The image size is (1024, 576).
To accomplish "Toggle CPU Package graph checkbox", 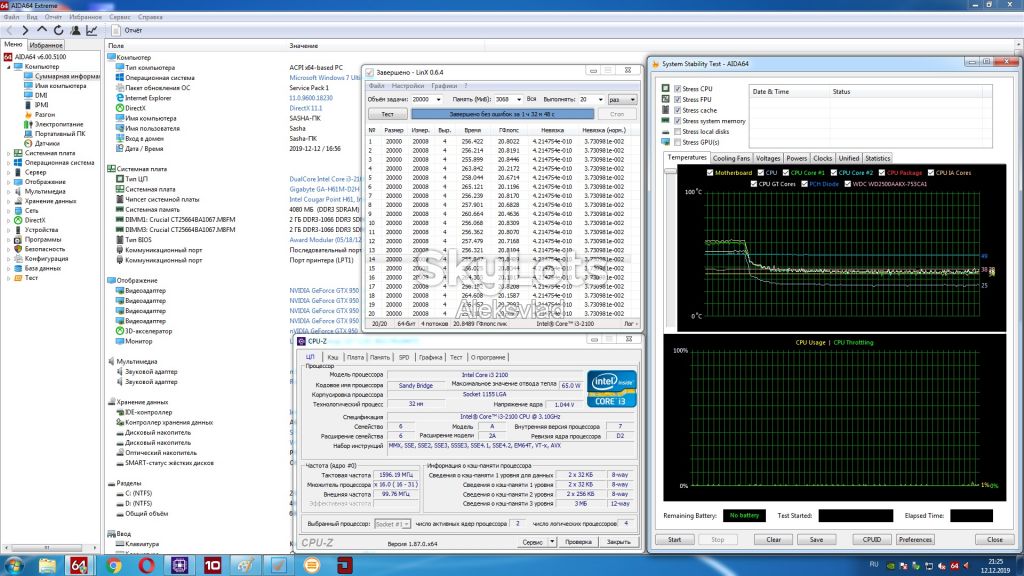I will 882,173.
